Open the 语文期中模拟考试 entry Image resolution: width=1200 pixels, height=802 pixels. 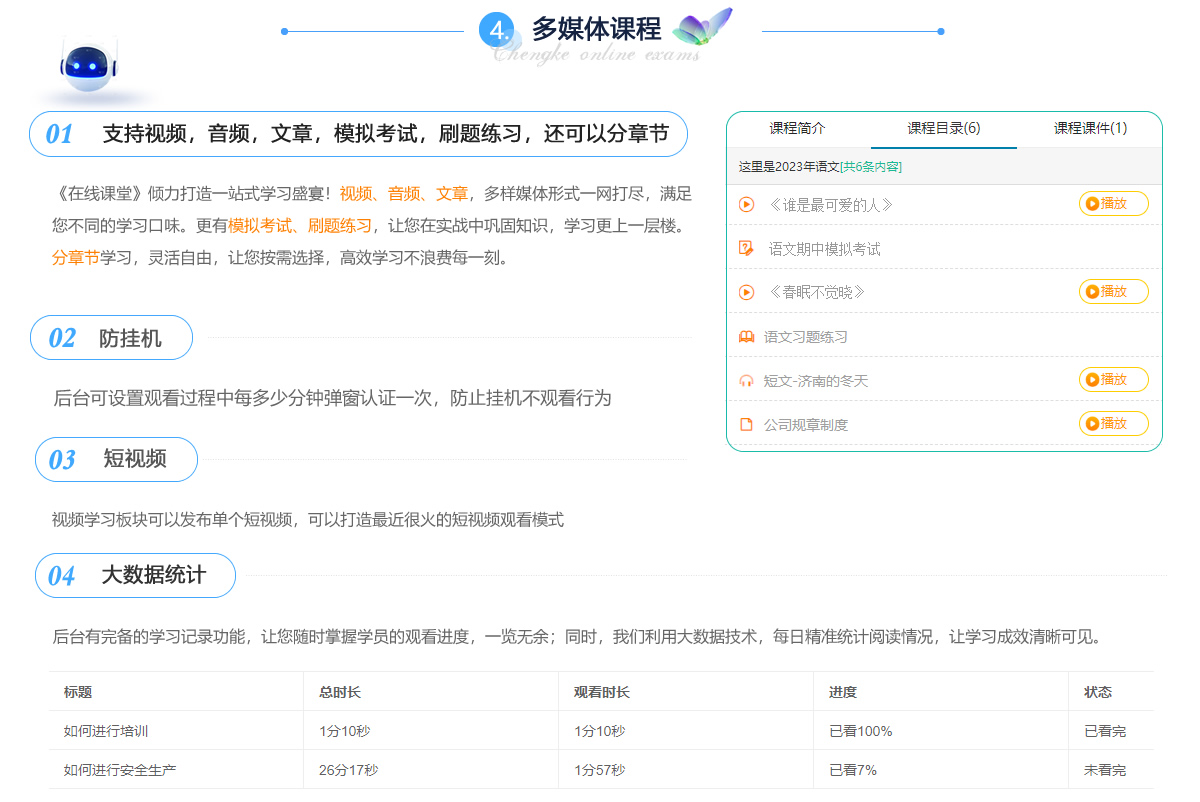tap(824, 249)
